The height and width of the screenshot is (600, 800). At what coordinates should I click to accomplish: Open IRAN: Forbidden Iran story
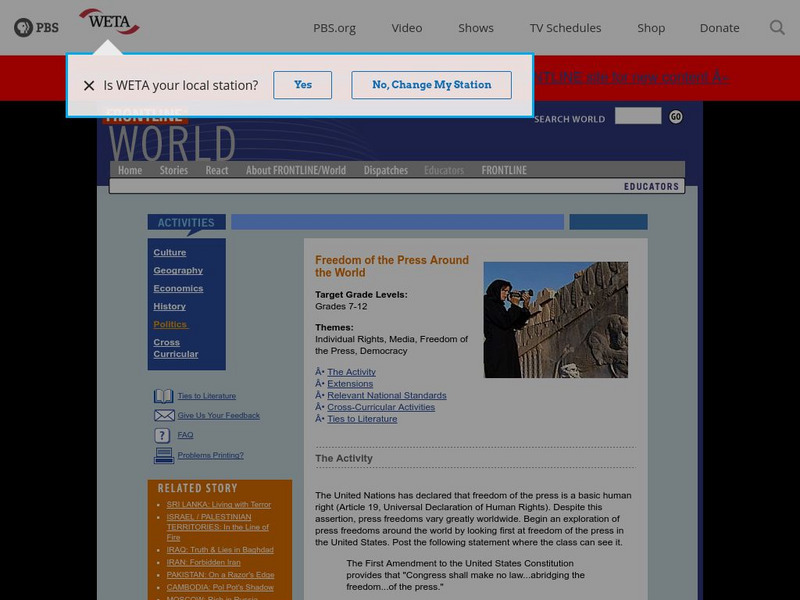(x=203, y=562)
